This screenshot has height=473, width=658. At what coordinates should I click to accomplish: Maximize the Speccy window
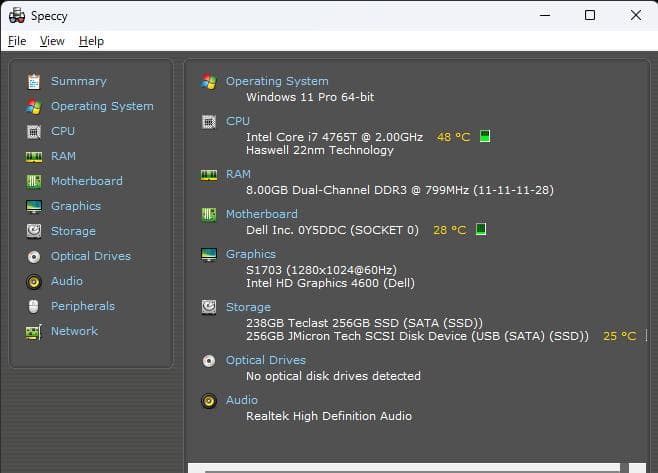coord(590,16)
